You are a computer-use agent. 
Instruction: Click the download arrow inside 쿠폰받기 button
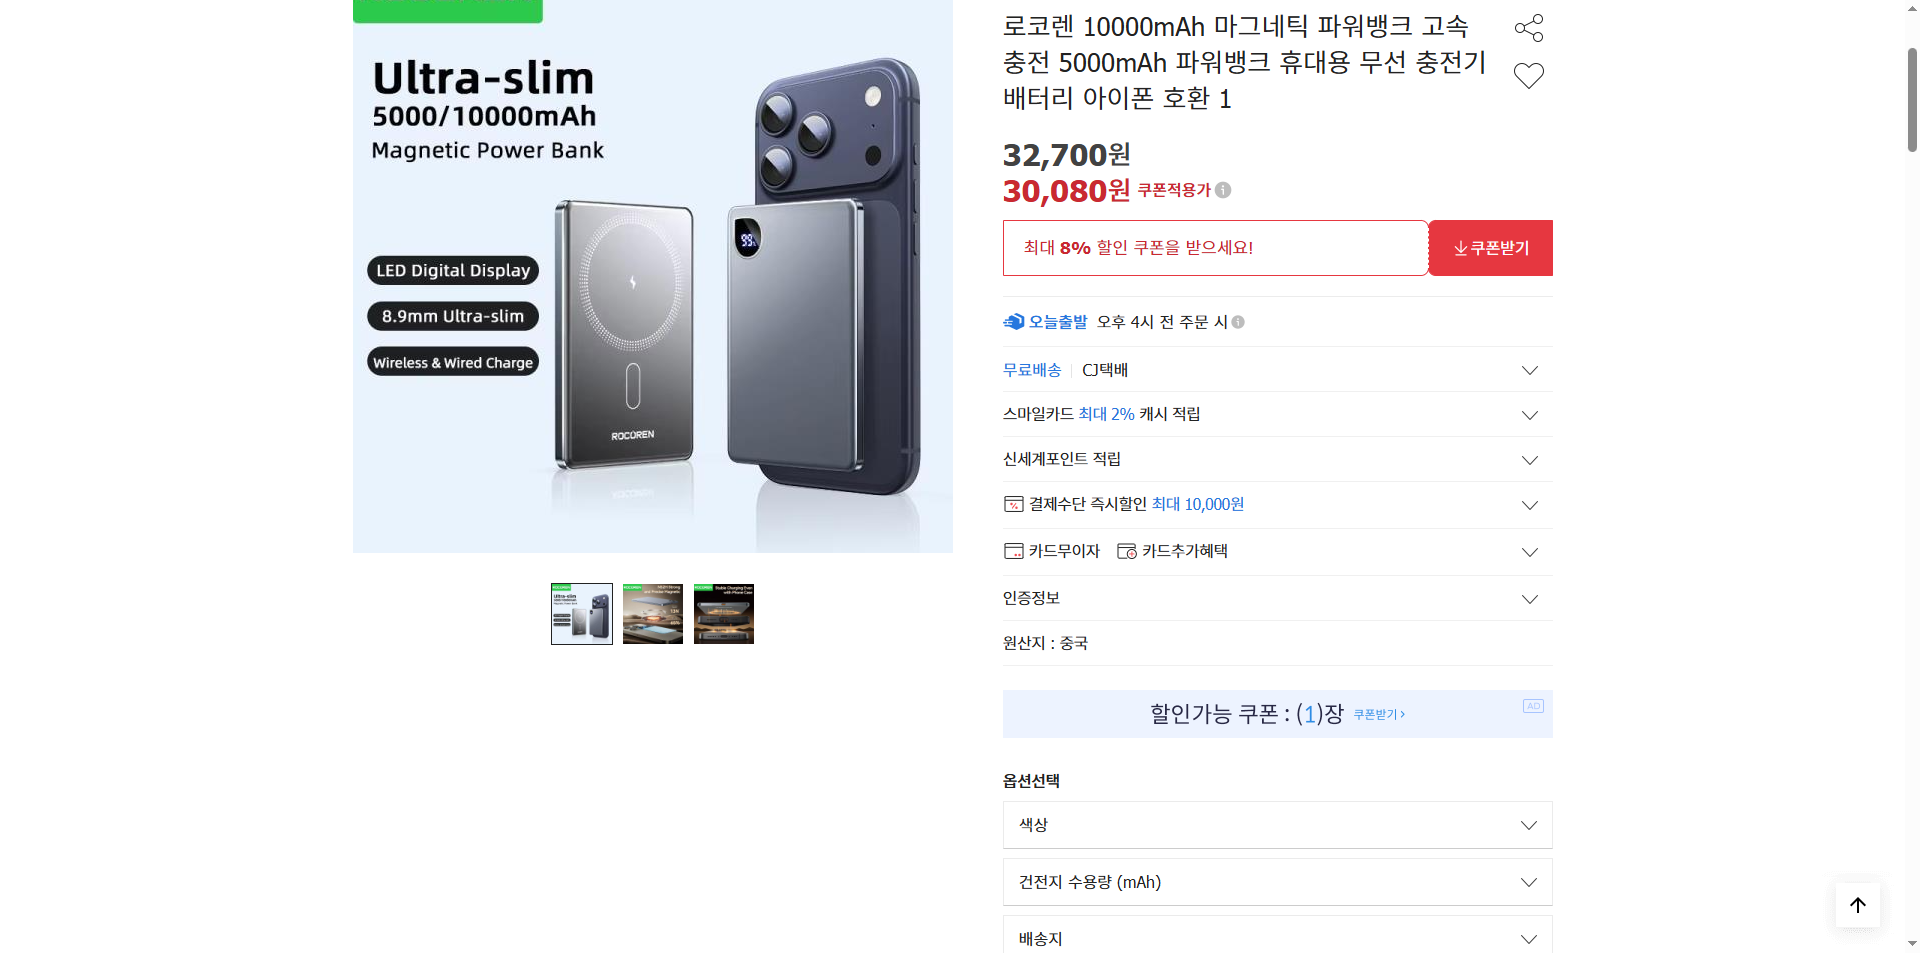pyautogui.click(x=1459, y=248)
